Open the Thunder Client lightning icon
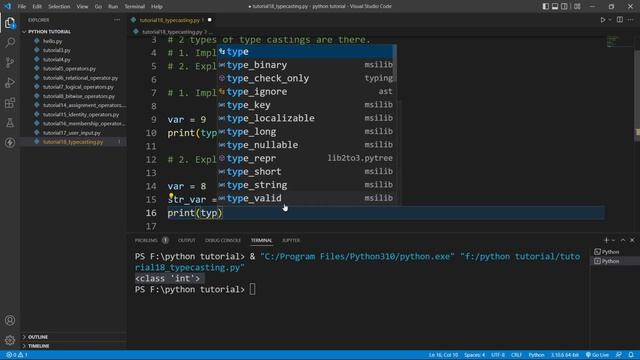The width and height of the screenshot is (640, 360). [10, 142]
